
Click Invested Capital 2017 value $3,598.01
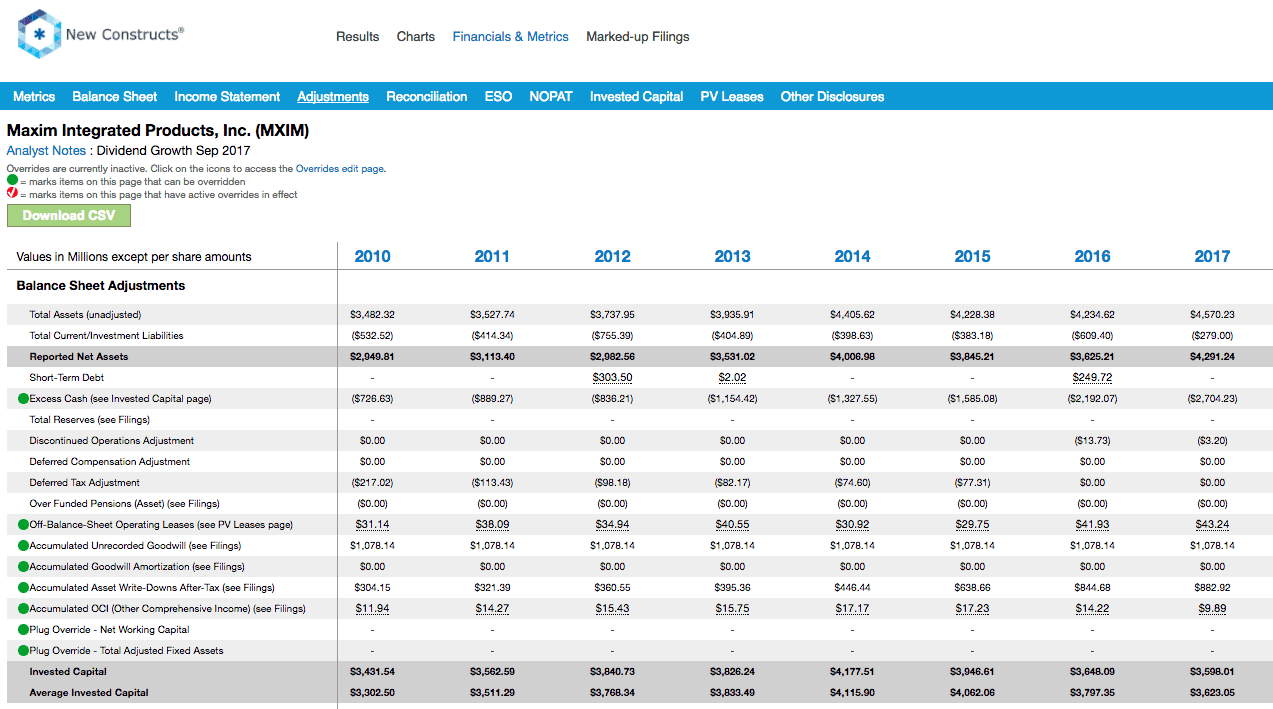click(x=1212, y=672)
